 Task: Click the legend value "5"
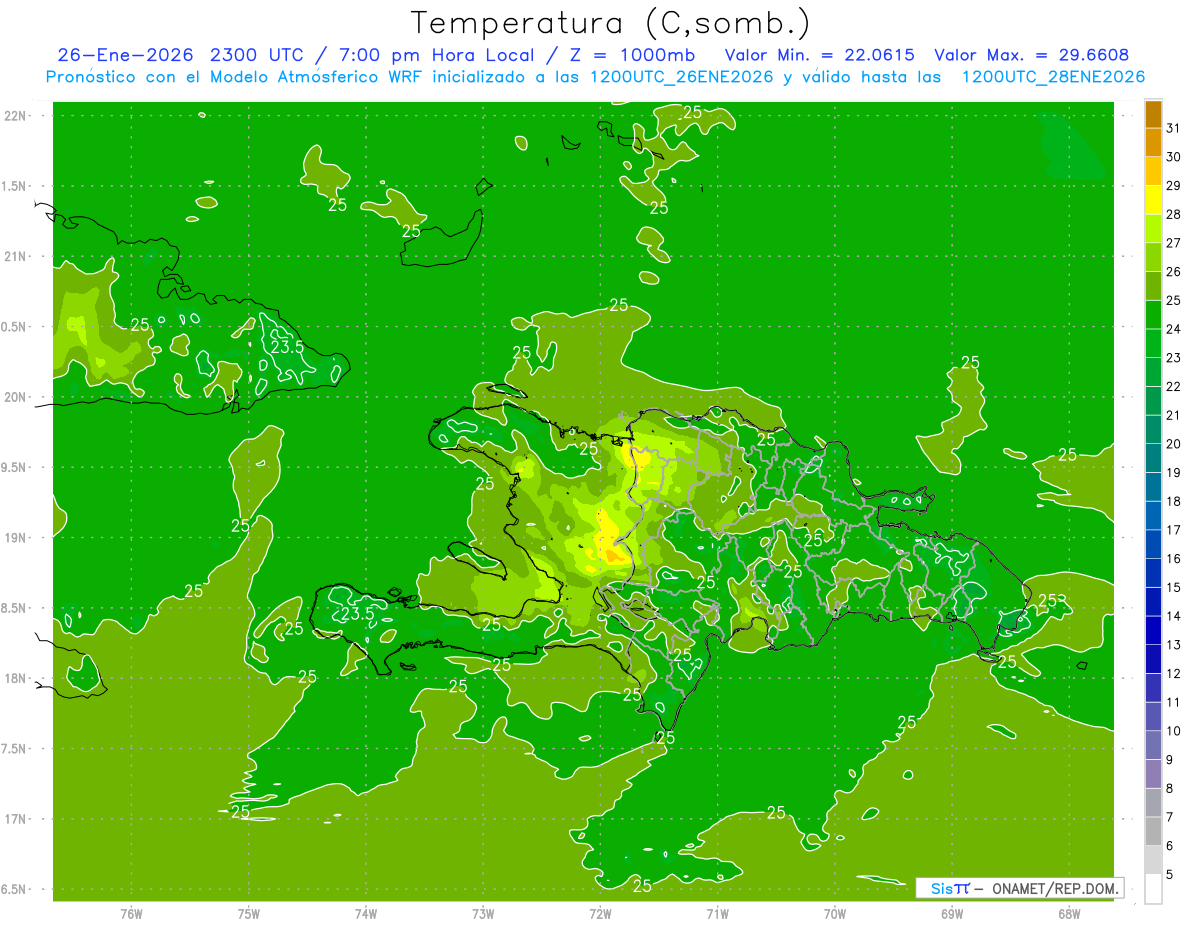(x=1170, y=875)
